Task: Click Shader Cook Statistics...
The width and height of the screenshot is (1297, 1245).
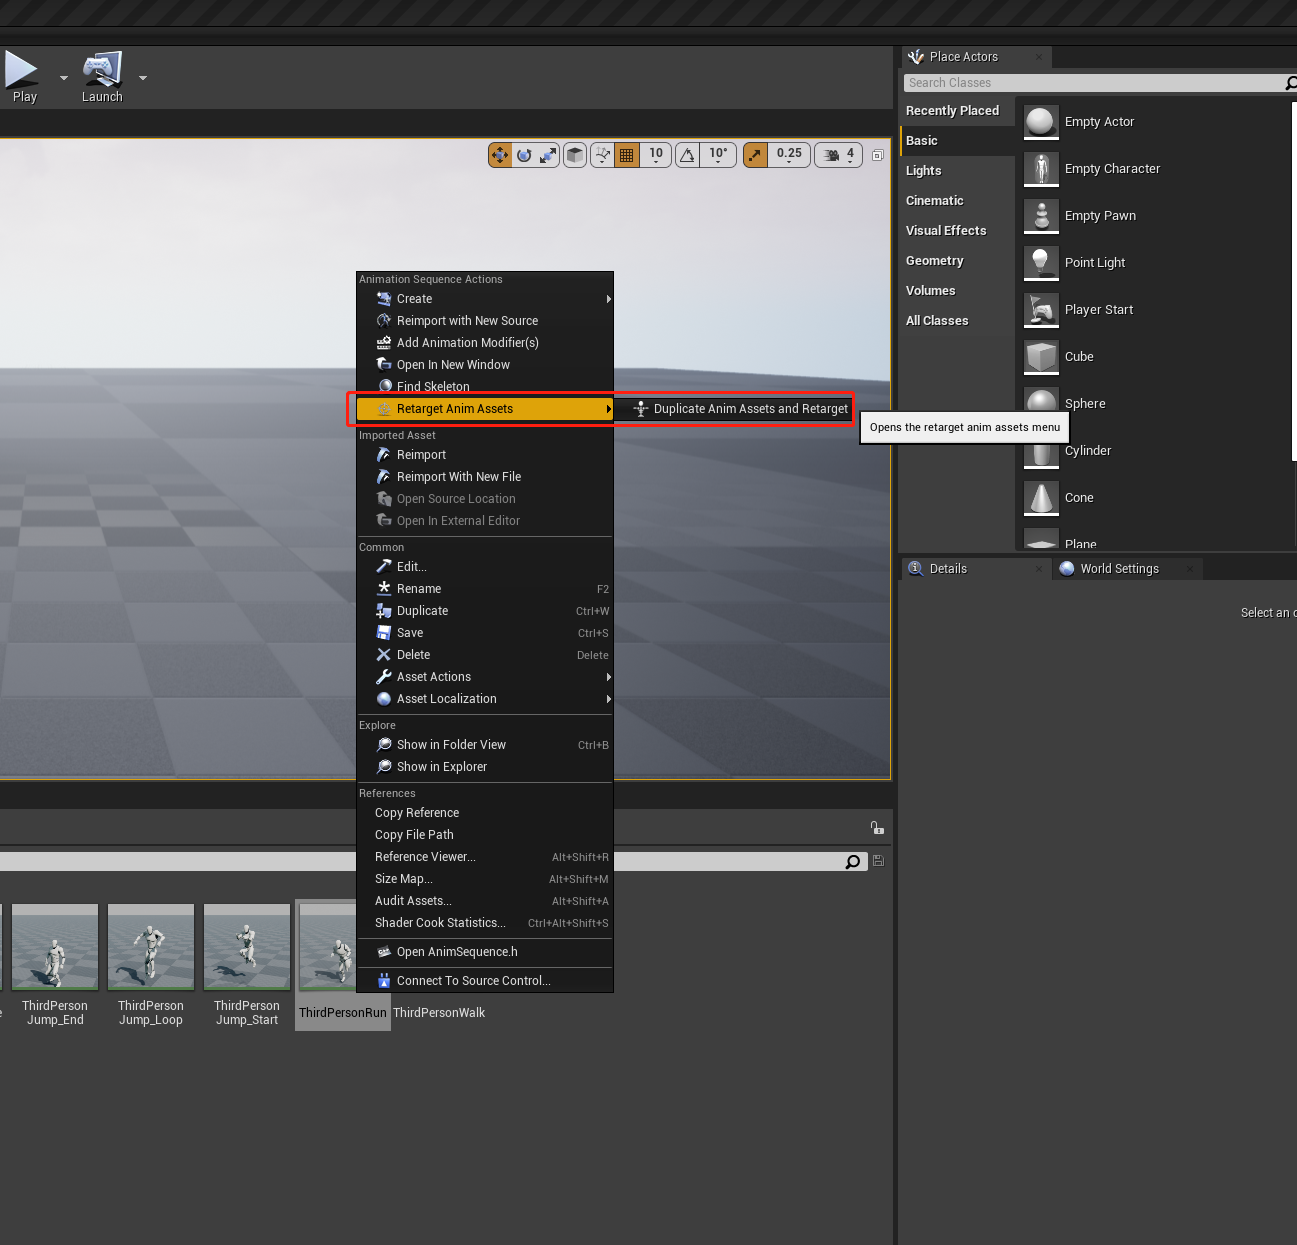Action: click(x=485, y=923)
